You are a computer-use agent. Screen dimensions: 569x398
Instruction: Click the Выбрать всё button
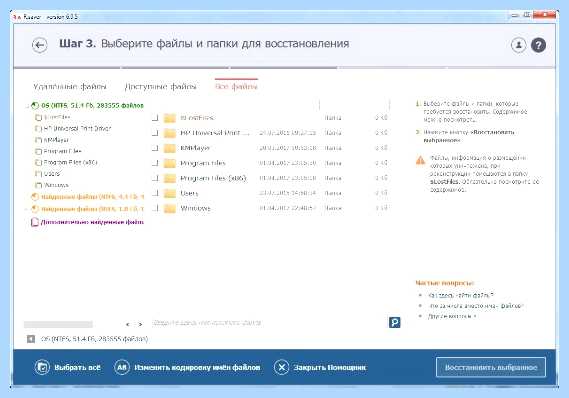click(x=67, y=367)
